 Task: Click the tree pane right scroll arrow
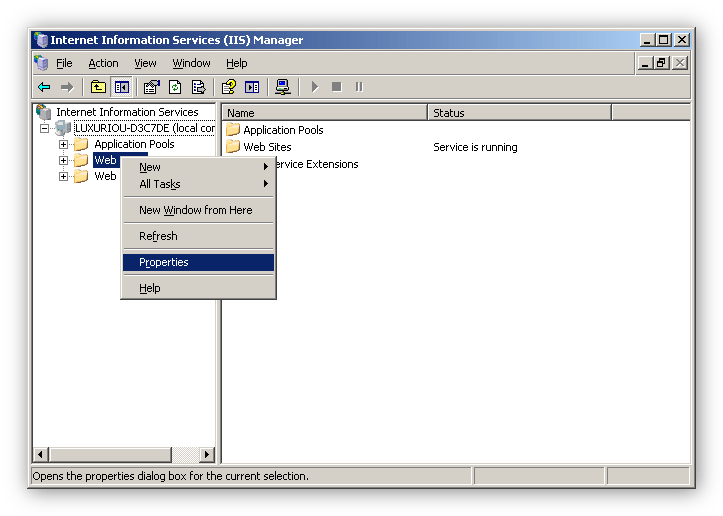[x=207, y=455]
